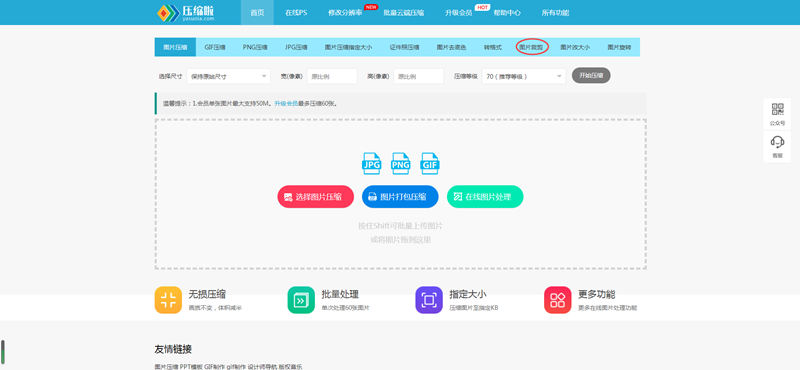Switch to the 图片改大小 tab
This screenshot has width=800, height=370.
575,47
